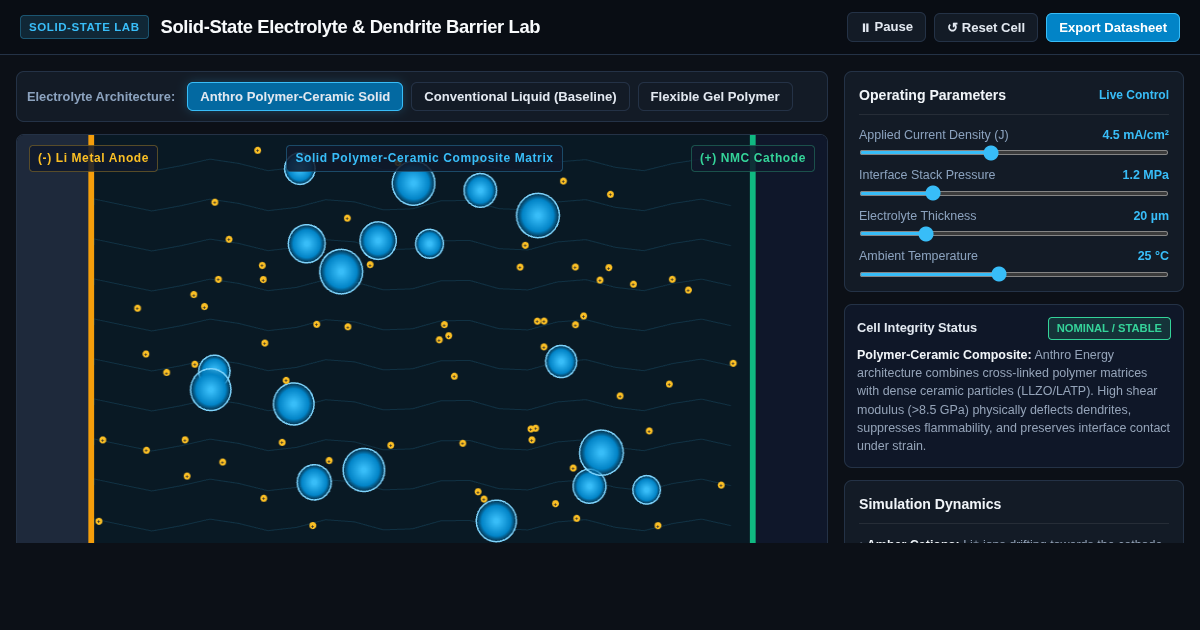
Task: Click the Operating Parameters heading
Action: (932, 95)
